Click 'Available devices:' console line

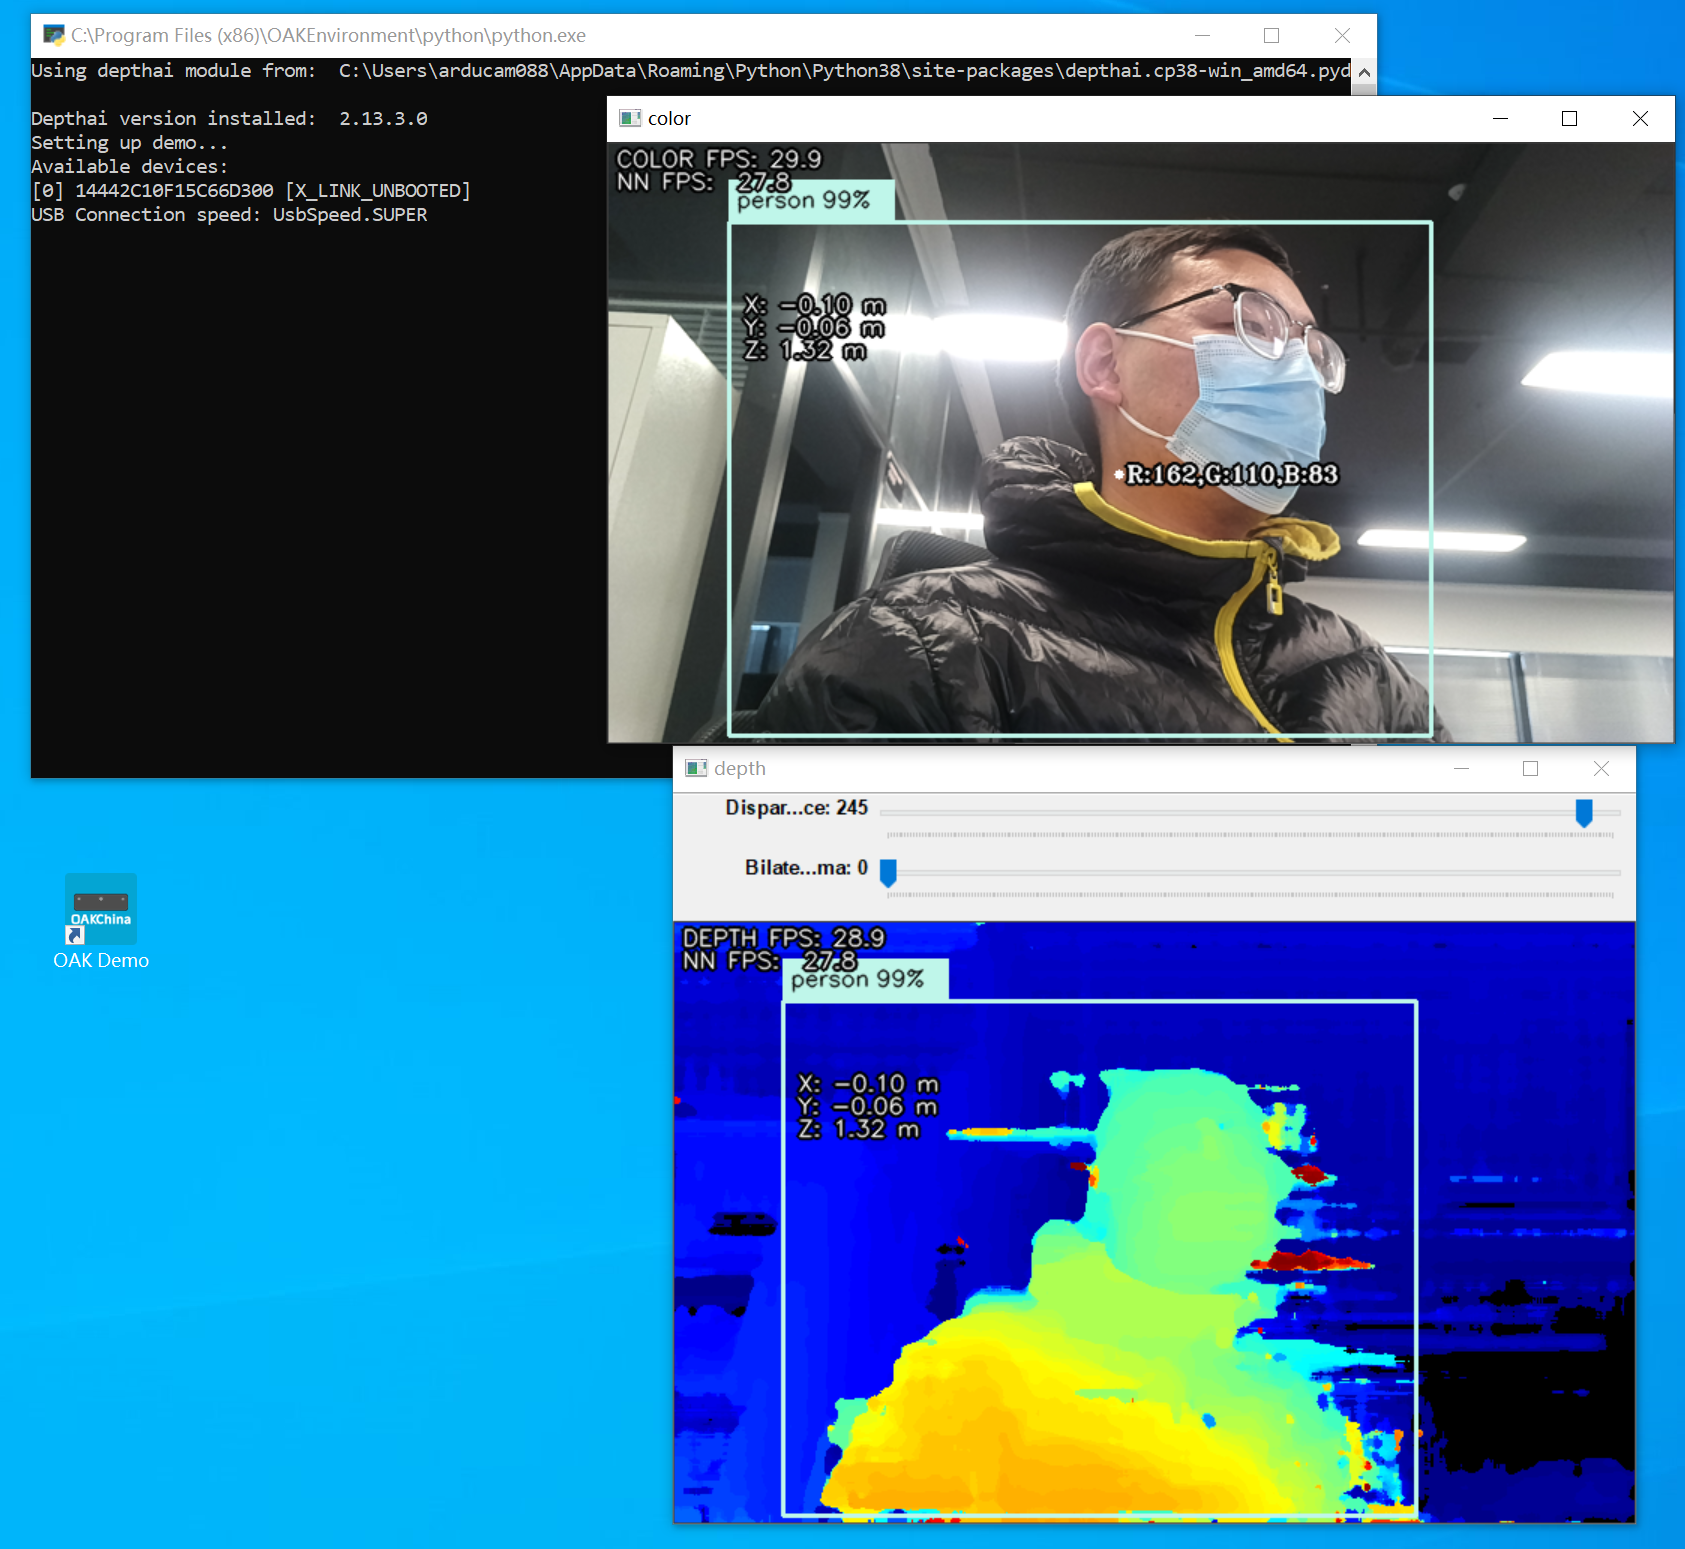click(130, 167)
